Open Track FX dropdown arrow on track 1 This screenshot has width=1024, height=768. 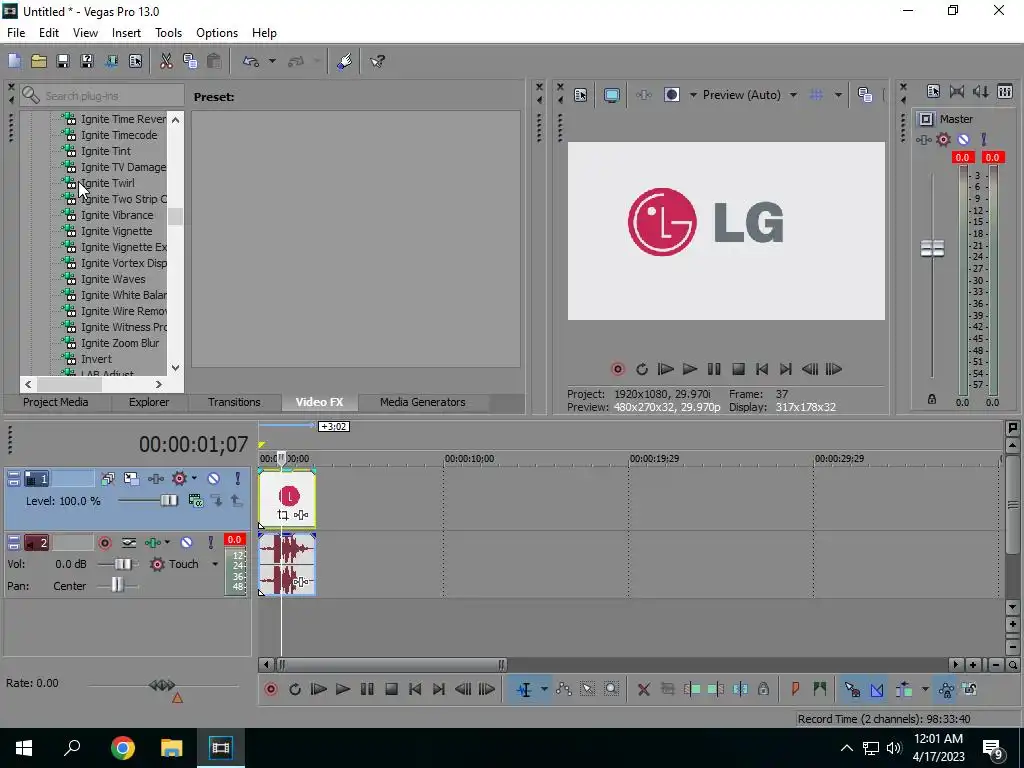coord(194,479)
